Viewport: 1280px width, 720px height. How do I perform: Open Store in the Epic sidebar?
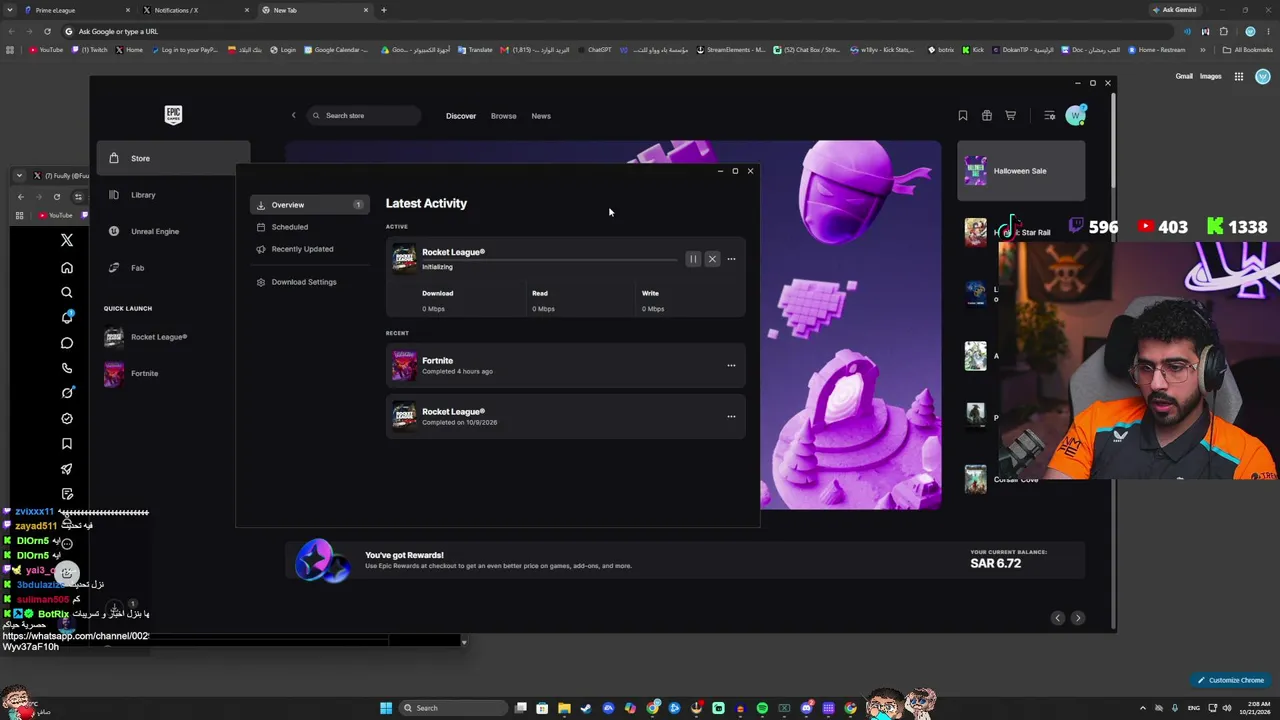pos(173,158)
